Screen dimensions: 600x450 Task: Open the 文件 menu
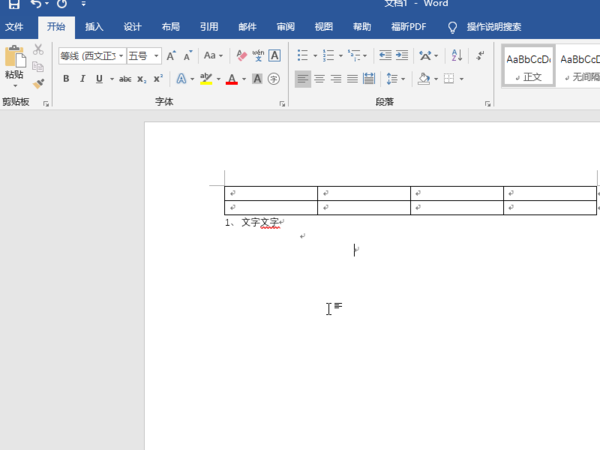[x=14, y=27]
